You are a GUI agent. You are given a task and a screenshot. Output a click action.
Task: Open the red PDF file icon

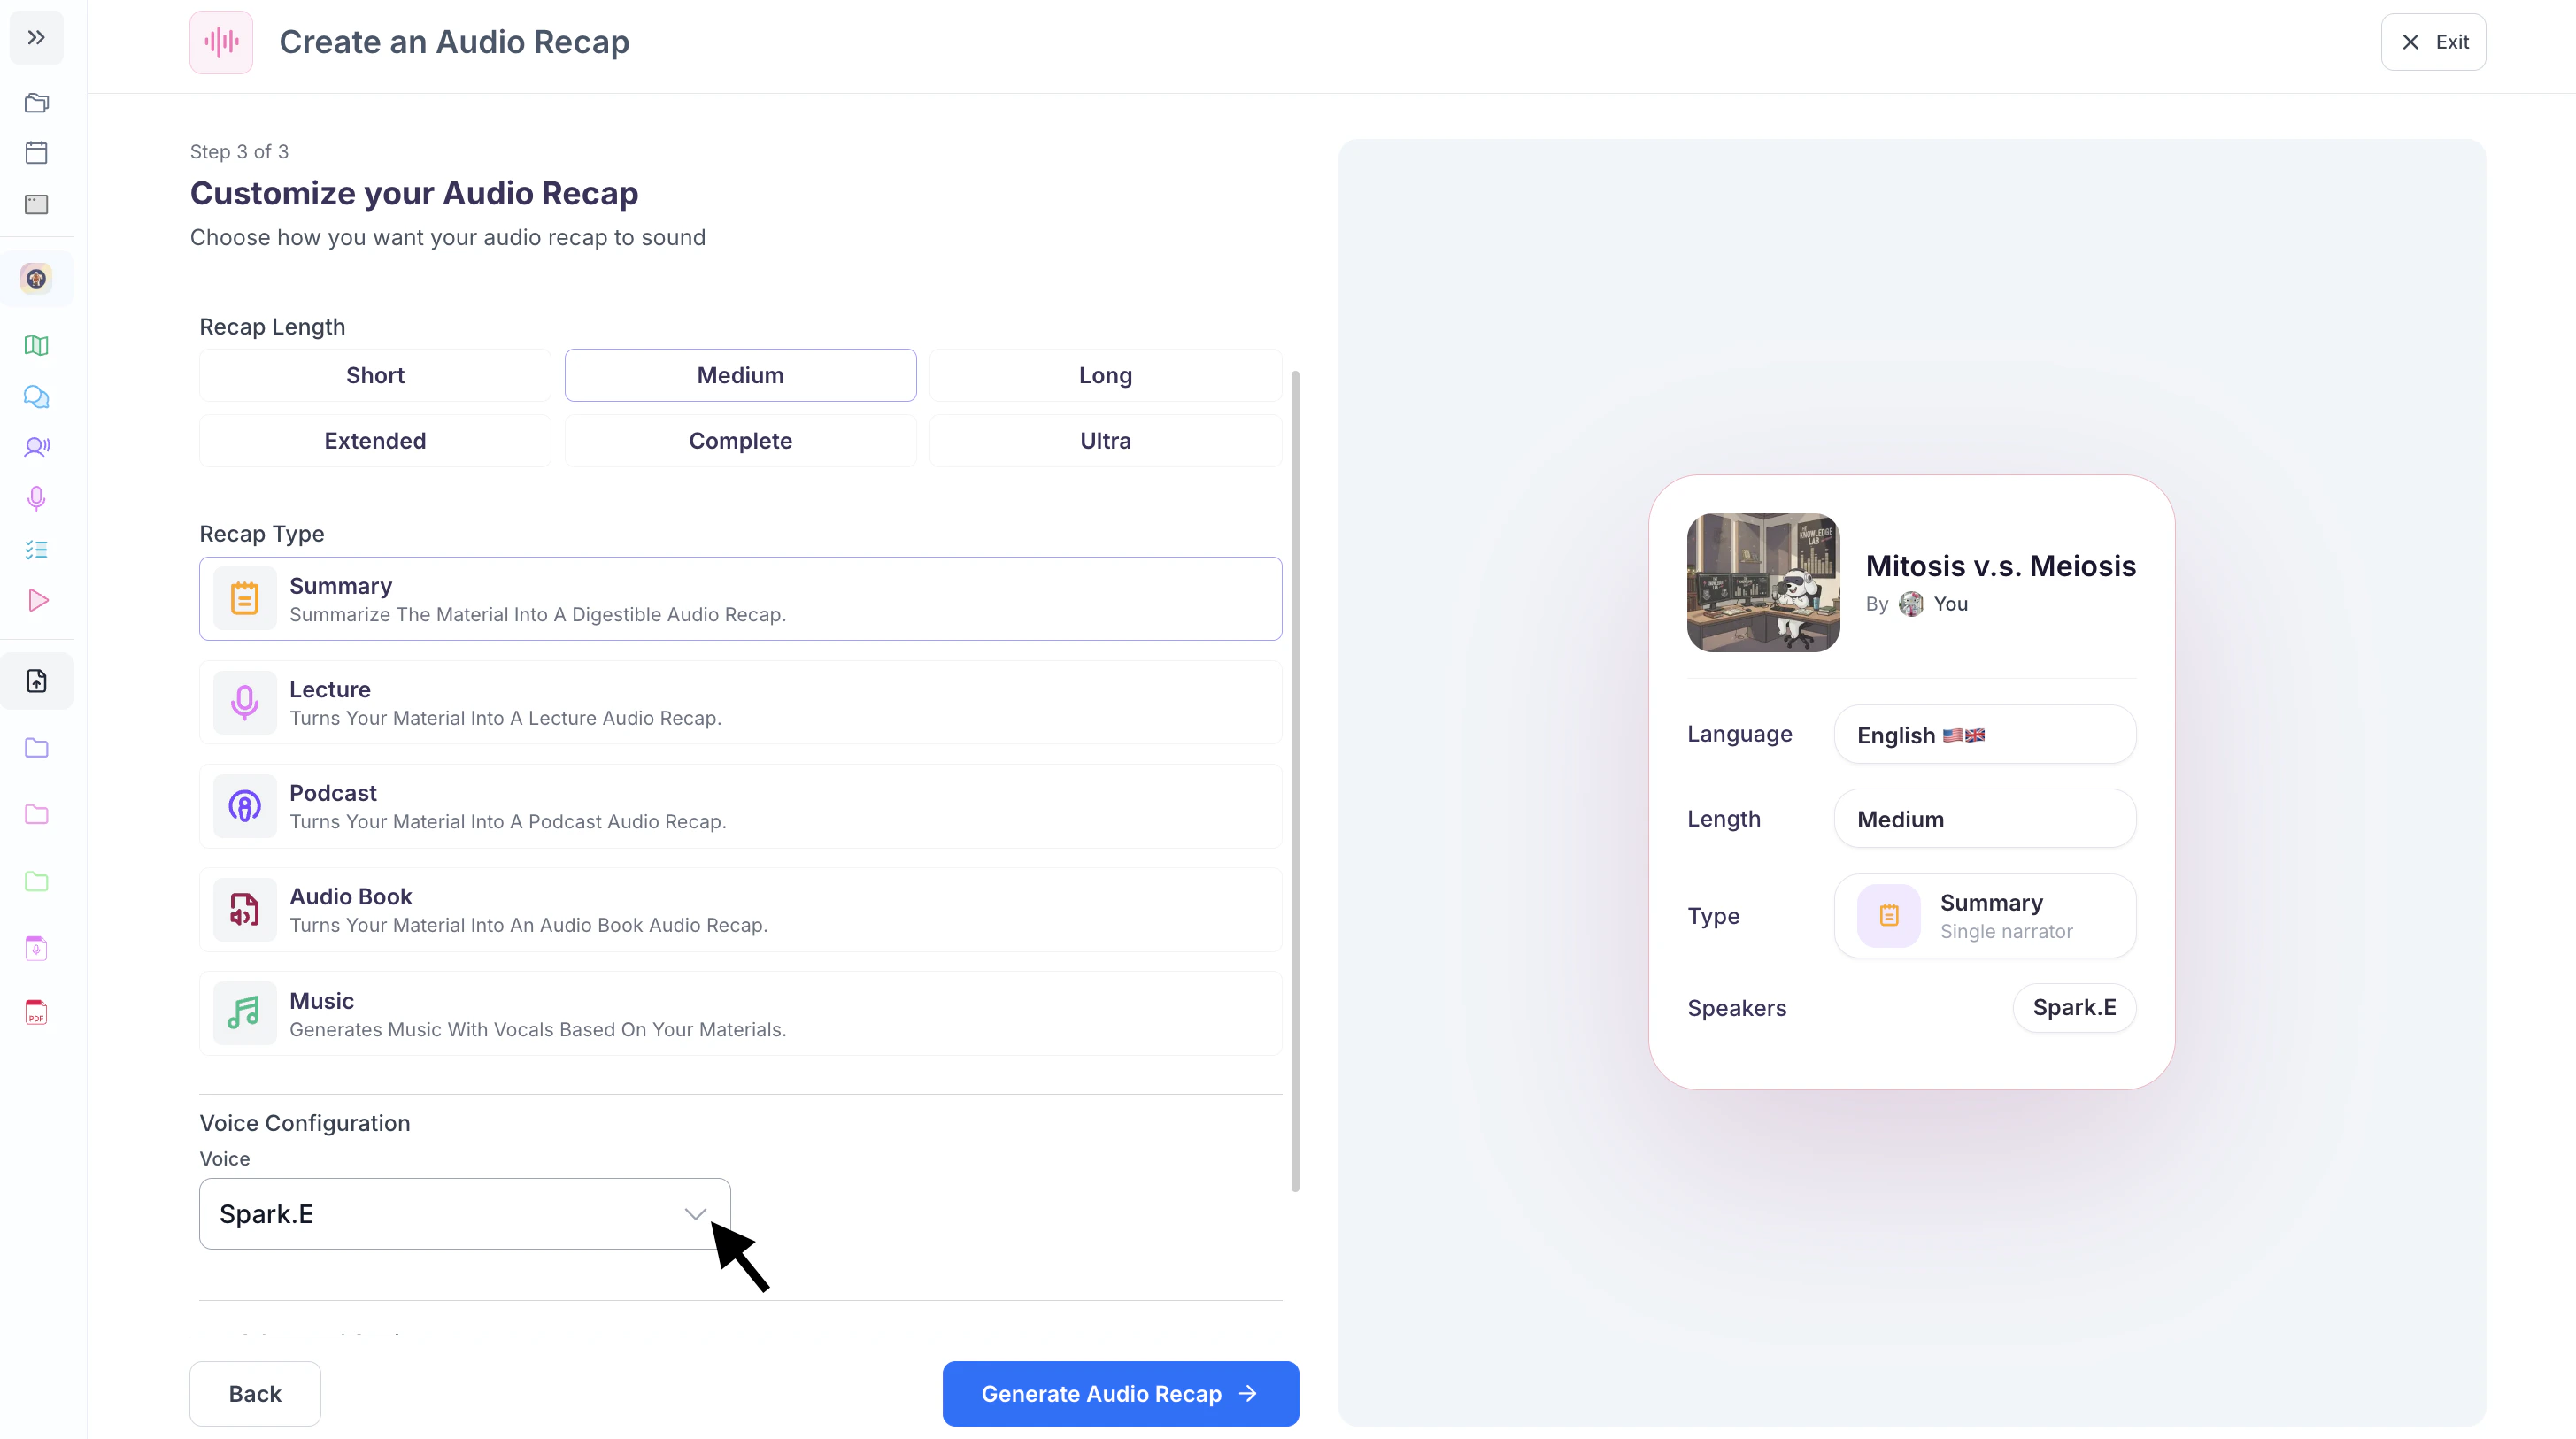(36, 1012)
